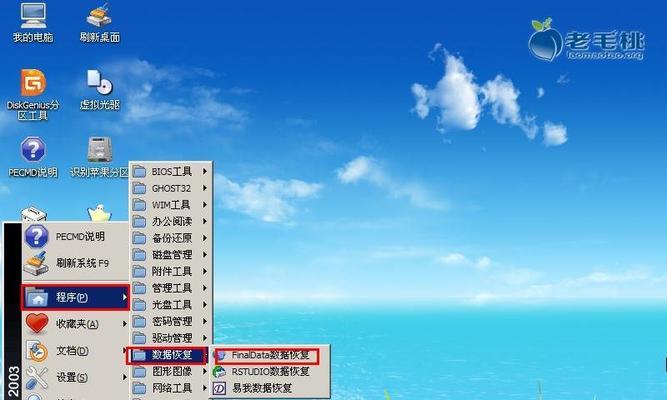Viewport: 667px width, 400px height.
Task: Open the 文档(D) start menu item
Action: 75,351
